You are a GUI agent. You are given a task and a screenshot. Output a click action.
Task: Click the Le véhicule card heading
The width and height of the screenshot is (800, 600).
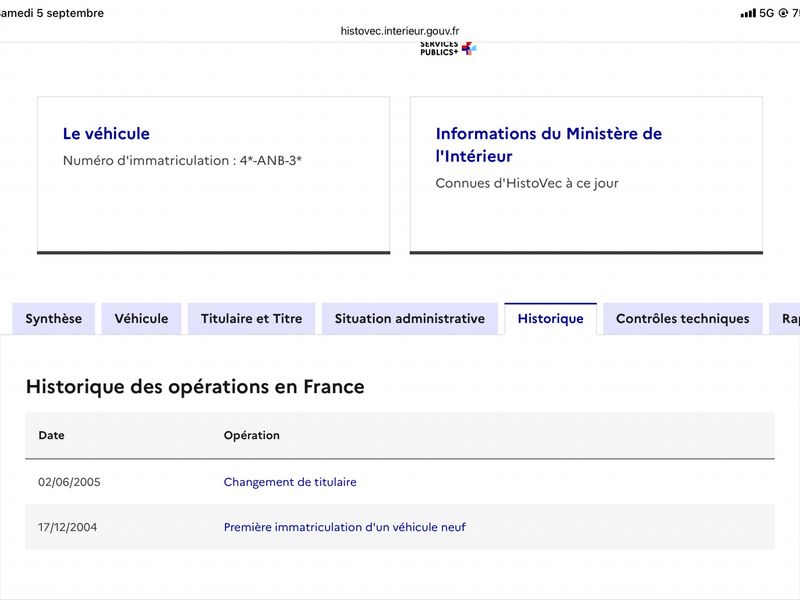(106, 134)
